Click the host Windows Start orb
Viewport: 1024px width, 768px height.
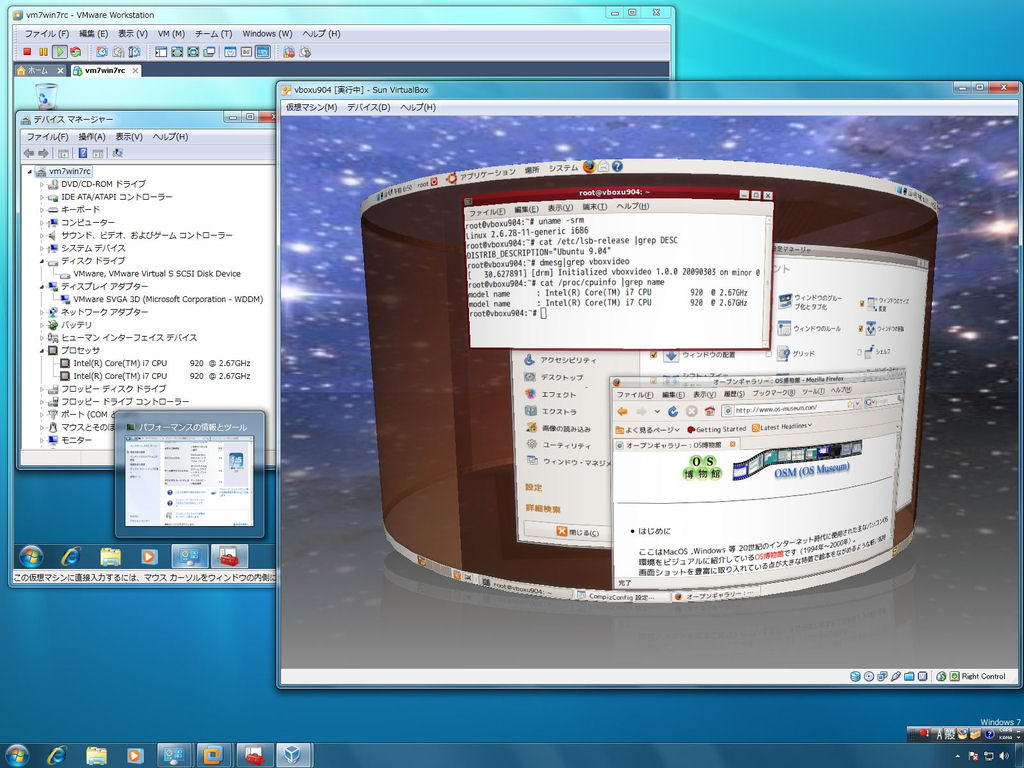click(17, 756)
